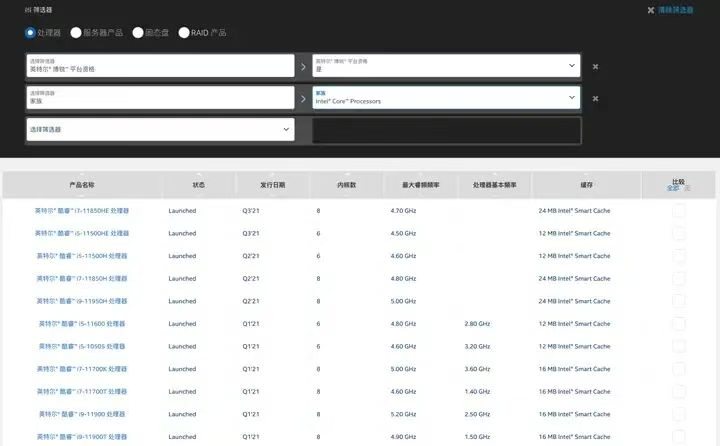Tick compare checkbox for i5-11600 row

pyautogui.click(x=679, y=323)
